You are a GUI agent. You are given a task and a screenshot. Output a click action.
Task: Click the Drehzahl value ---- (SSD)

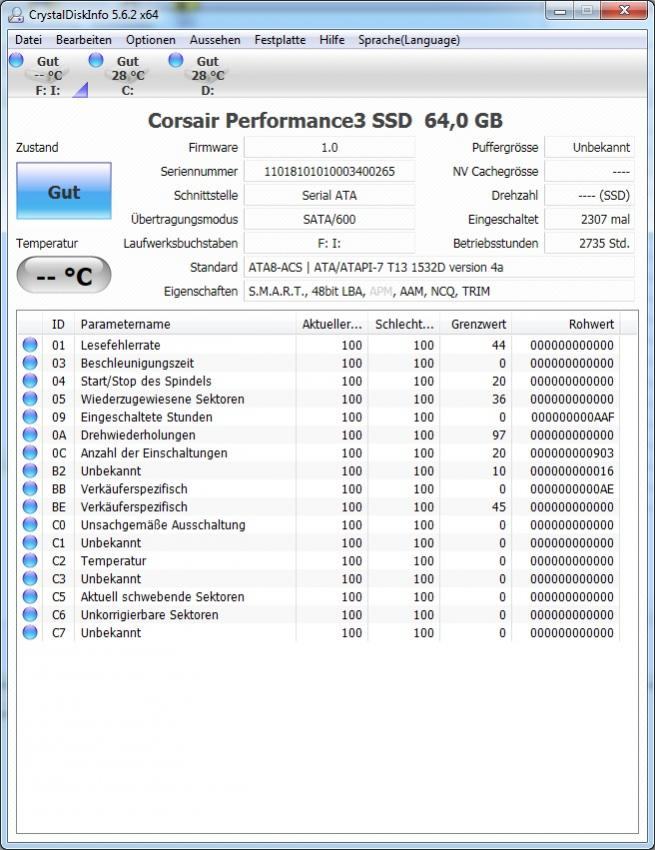pos(589,195)
